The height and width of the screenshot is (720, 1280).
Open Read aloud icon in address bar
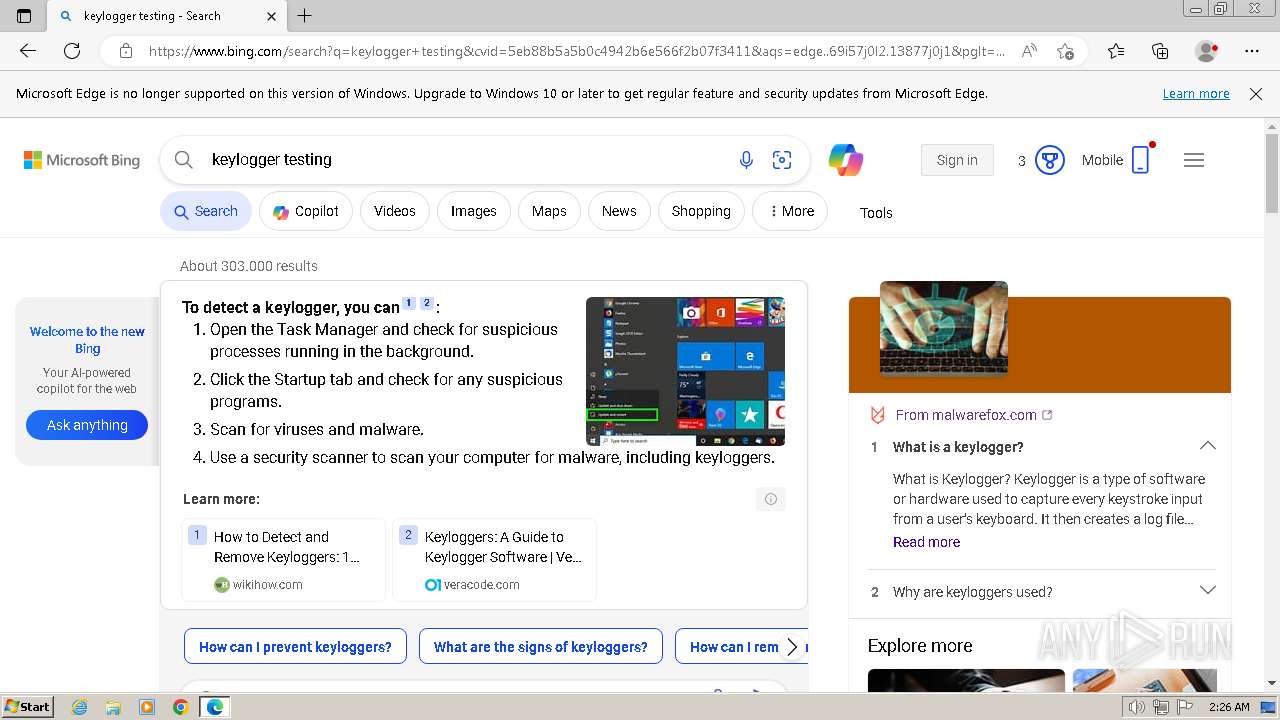tap(1028, 51)
